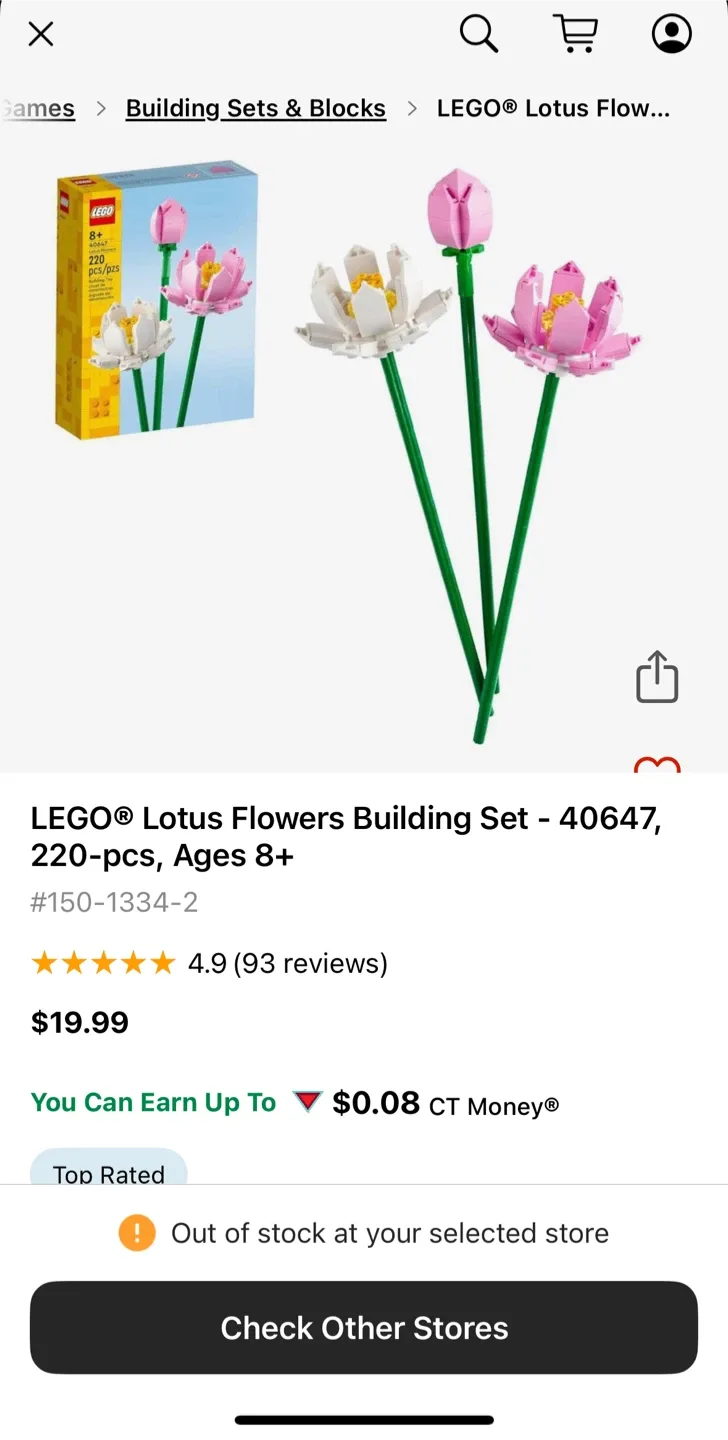Click the Check Other Stores button
This screenshot has height=1440, width=728.
click(x=364, y=1327)
